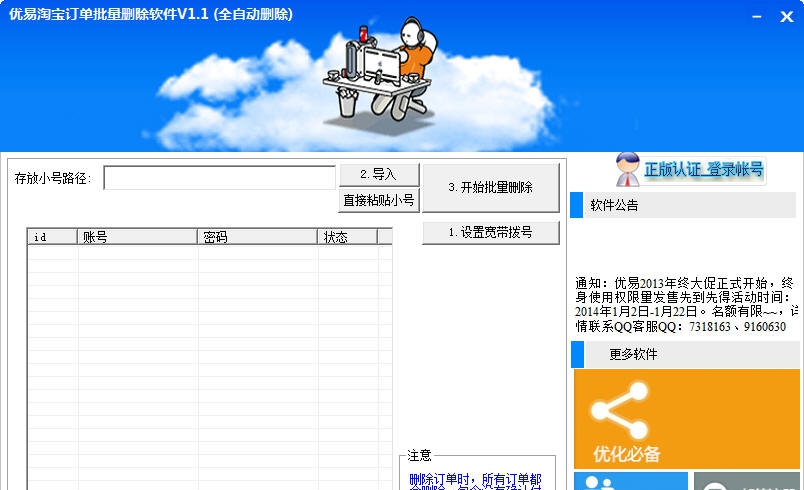
Task: Minimize the window
Action: pos(757,17)
